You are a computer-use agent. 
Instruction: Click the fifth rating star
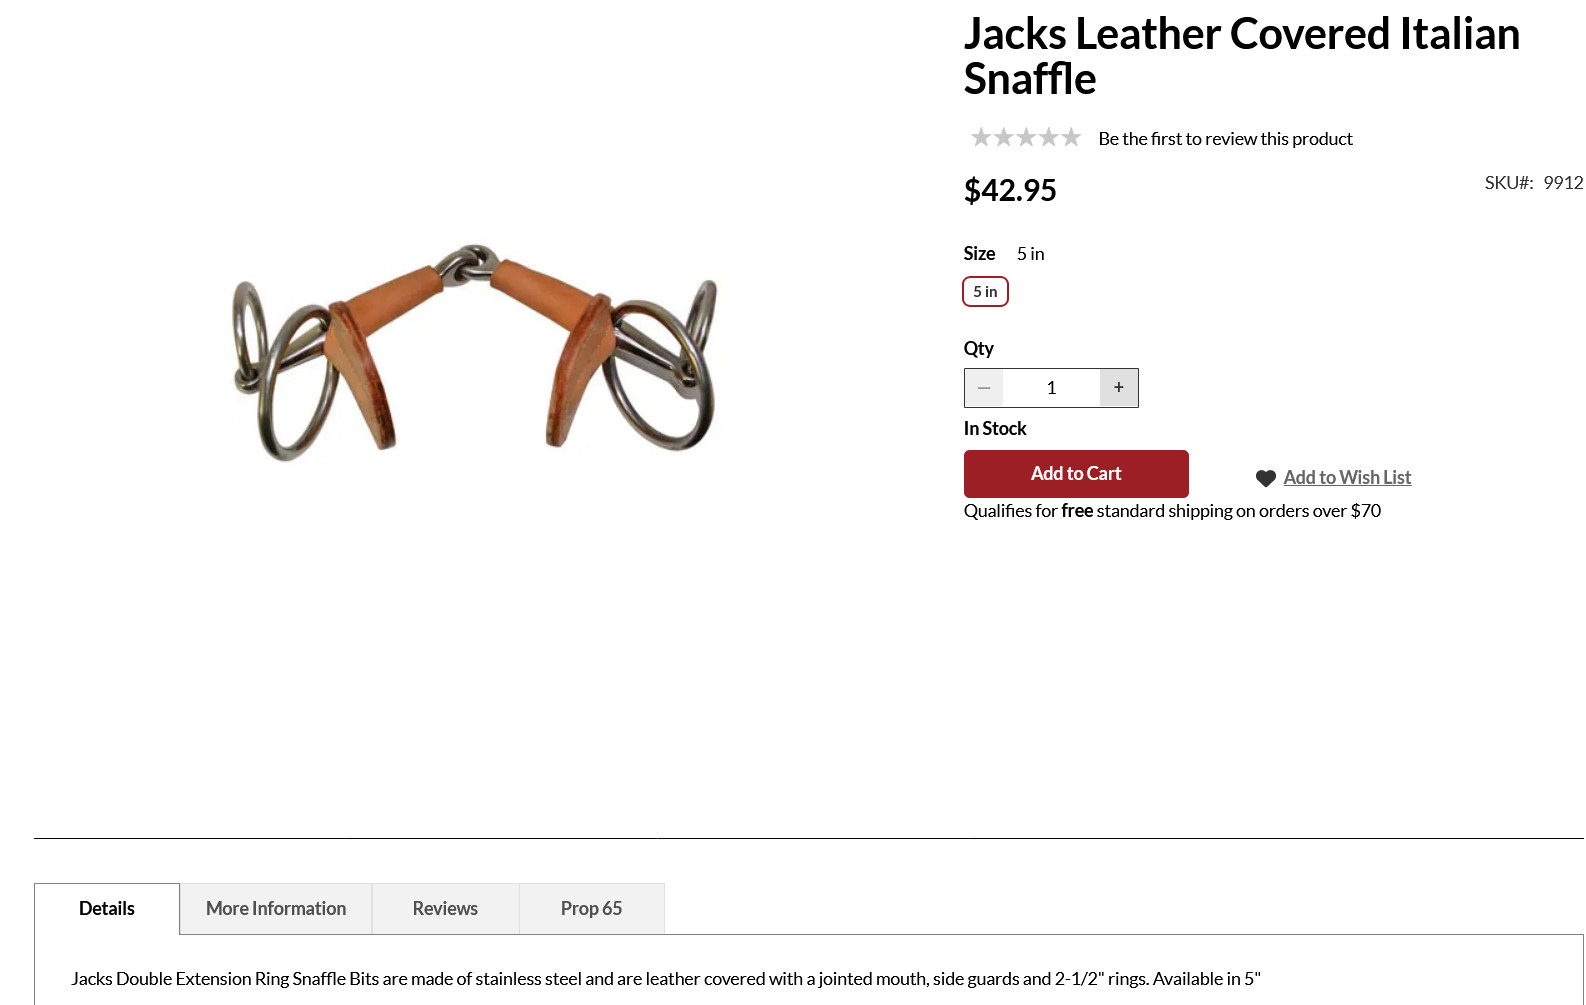point(1071,137)
